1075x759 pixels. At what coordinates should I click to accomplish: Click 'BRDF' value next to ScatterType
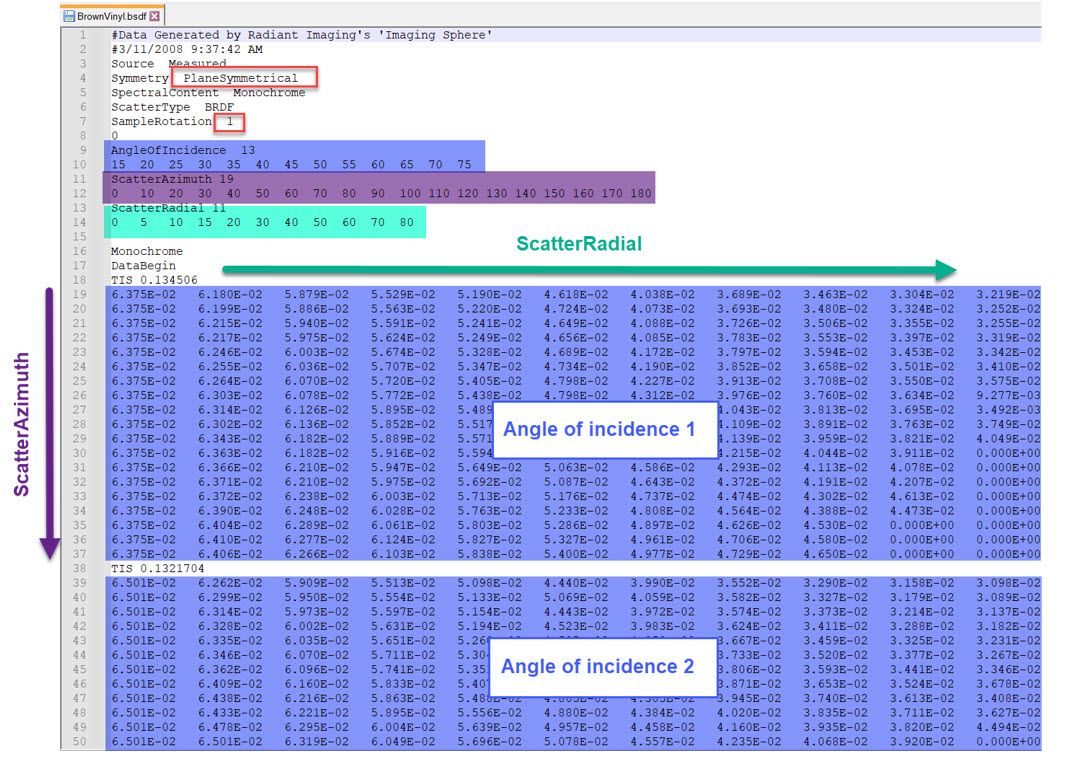[x=219, y=107]
